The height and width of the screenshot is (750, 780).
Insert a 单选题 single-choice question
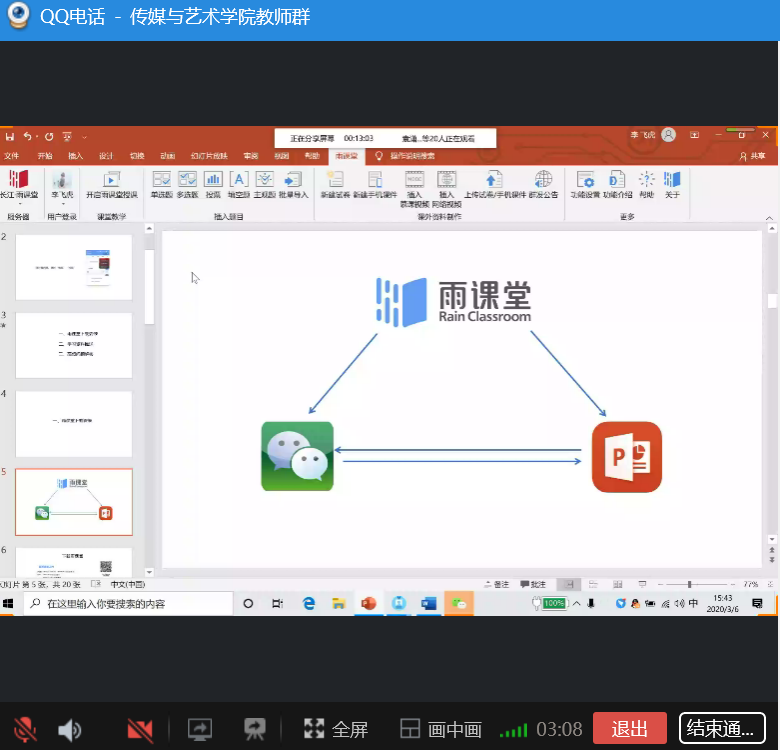coord(162,185)
